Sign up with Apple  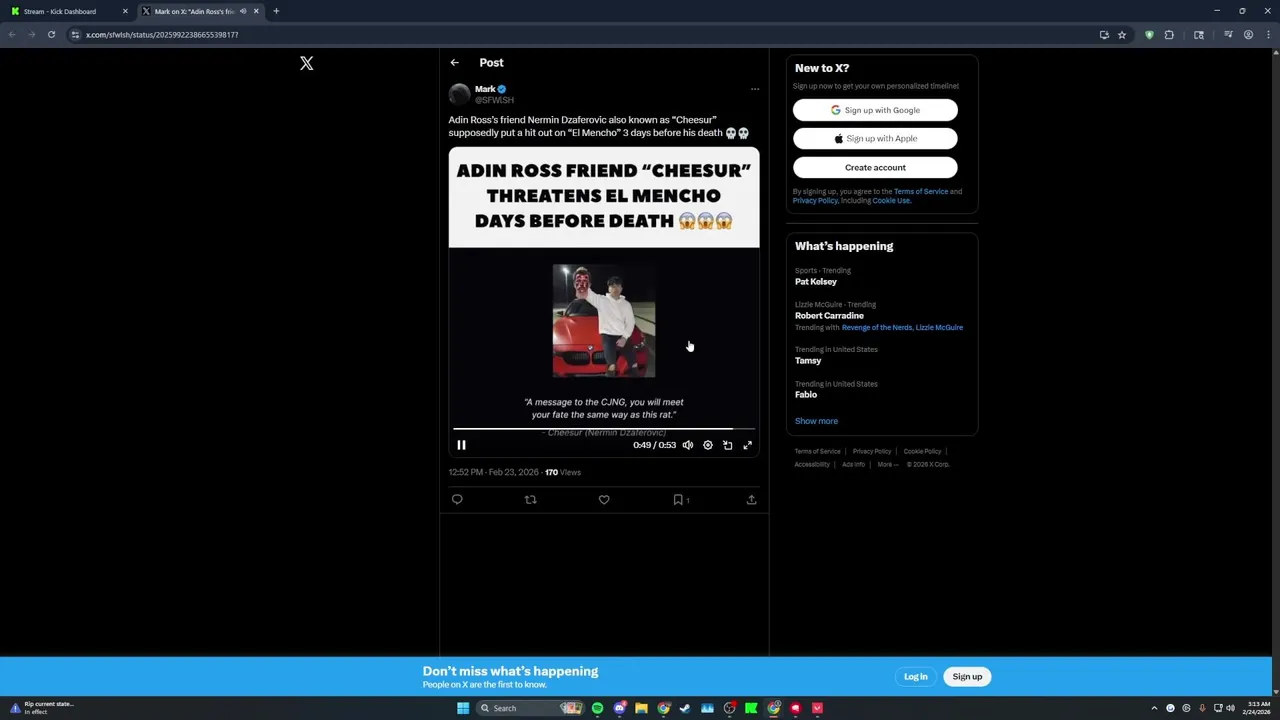tap(875, 139)
